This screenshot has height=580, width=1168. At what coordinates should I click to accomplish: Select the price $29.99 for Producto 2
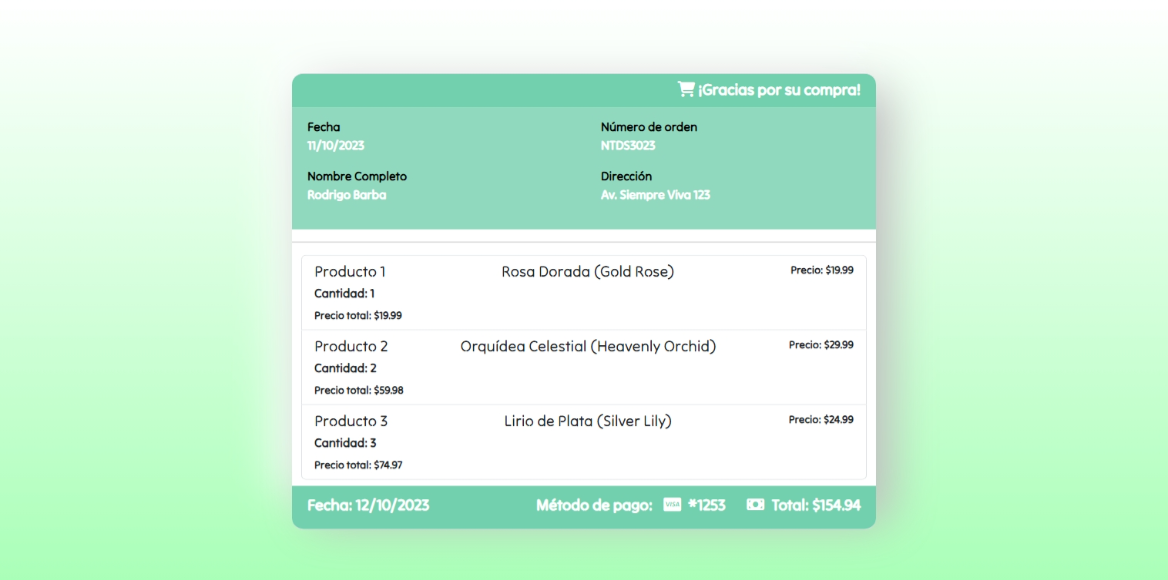821,344
